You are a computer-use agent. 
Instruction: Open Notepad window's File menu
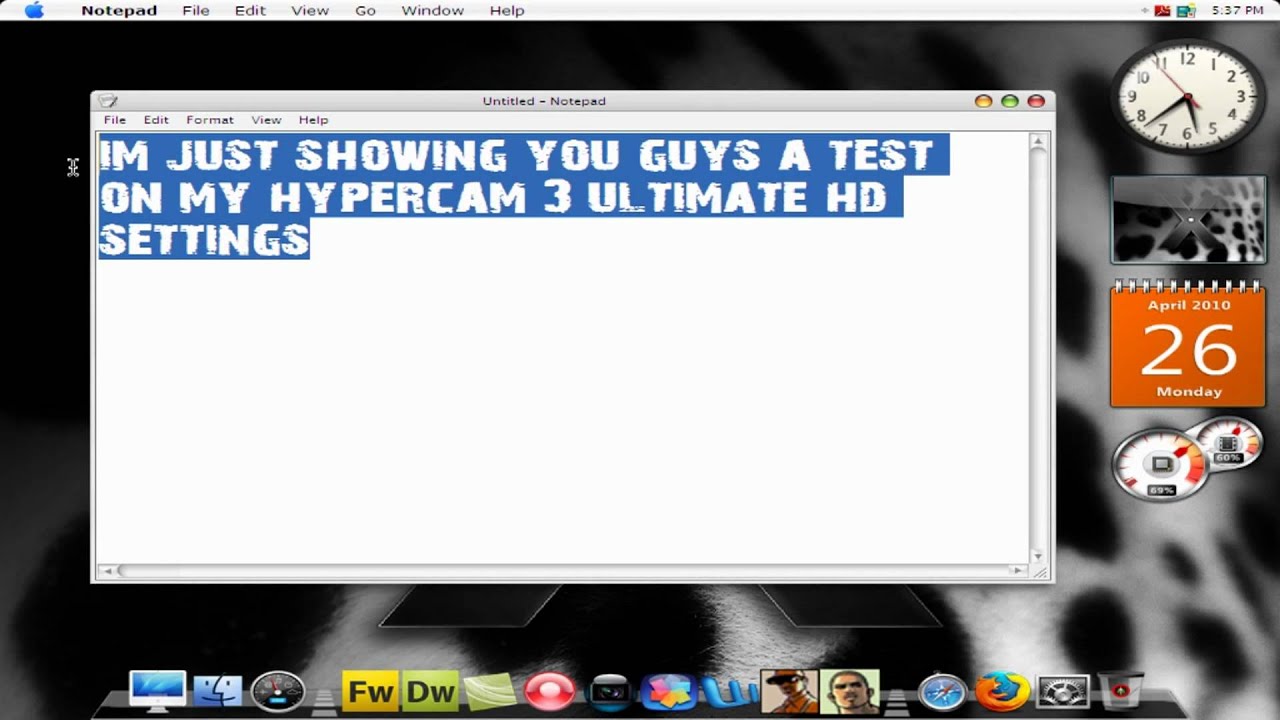(x=115, y=120)
